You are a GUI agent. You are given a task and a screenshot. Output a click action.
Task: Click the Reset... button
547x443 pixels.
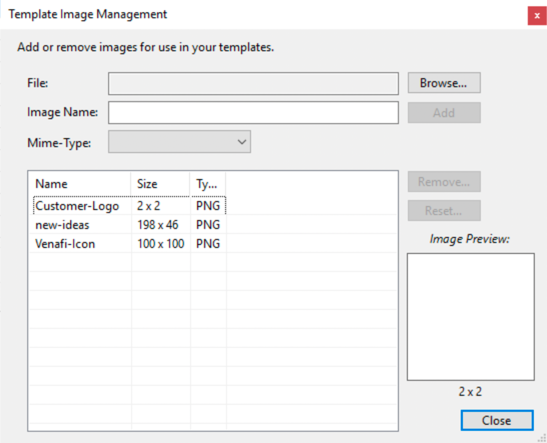click(444, 211)
